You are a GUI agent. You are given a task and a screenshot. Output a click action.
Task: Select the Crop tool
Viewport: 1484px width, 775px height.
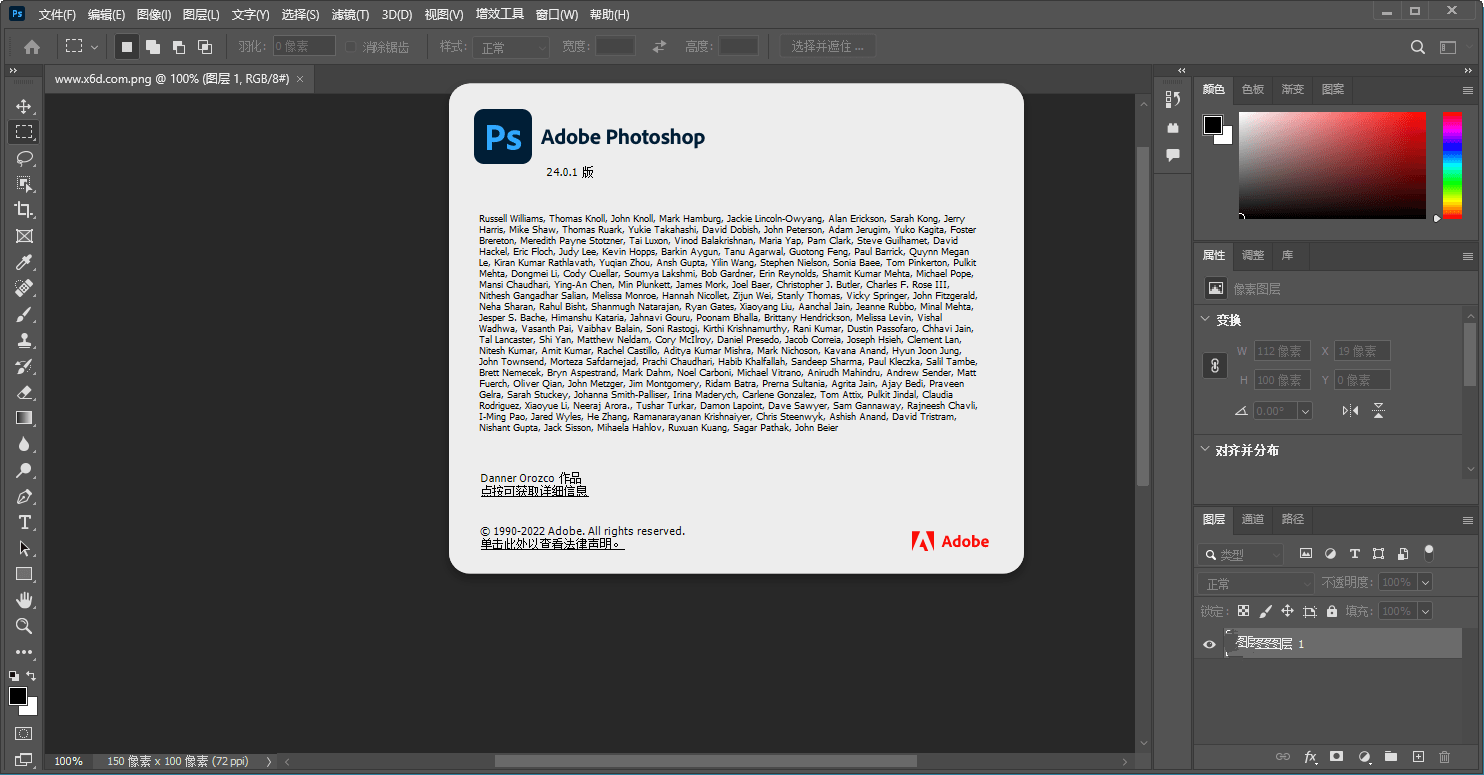pos(24,210)
